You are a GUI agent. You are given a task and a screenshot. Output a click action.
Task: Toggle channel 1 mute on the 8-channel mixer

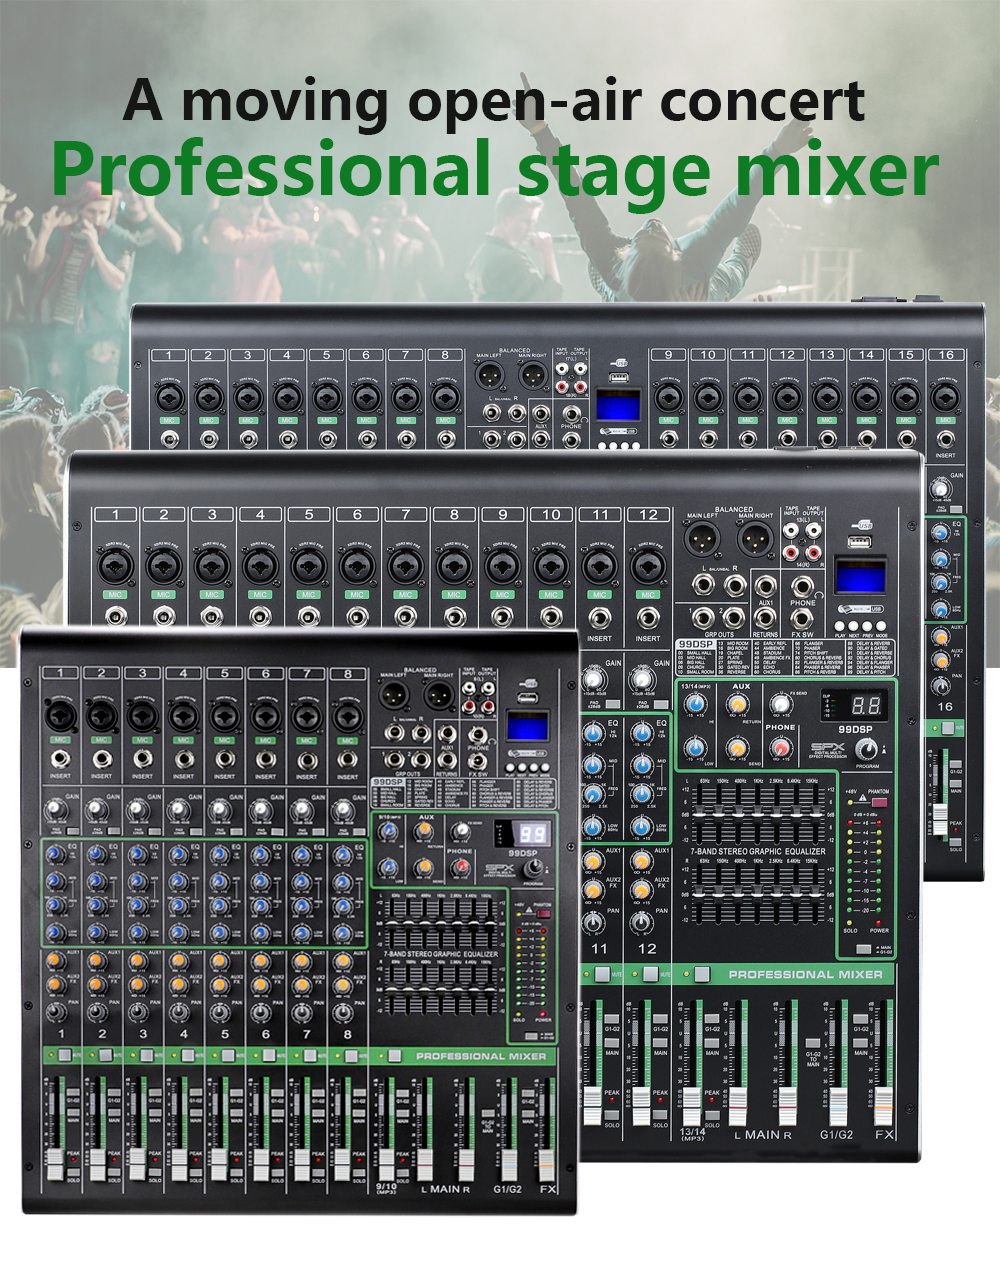[65, 1055]
